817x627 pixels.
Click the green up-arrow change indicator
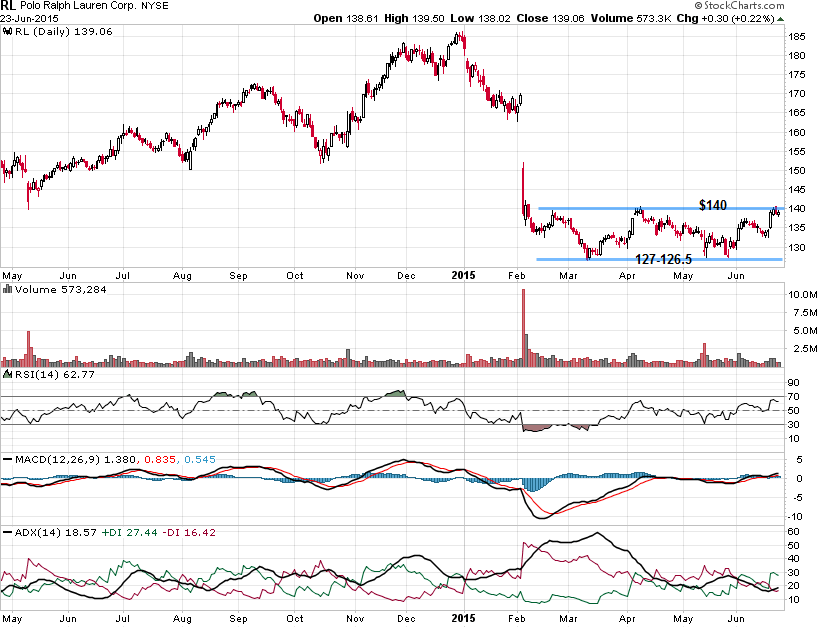[780, 19]
